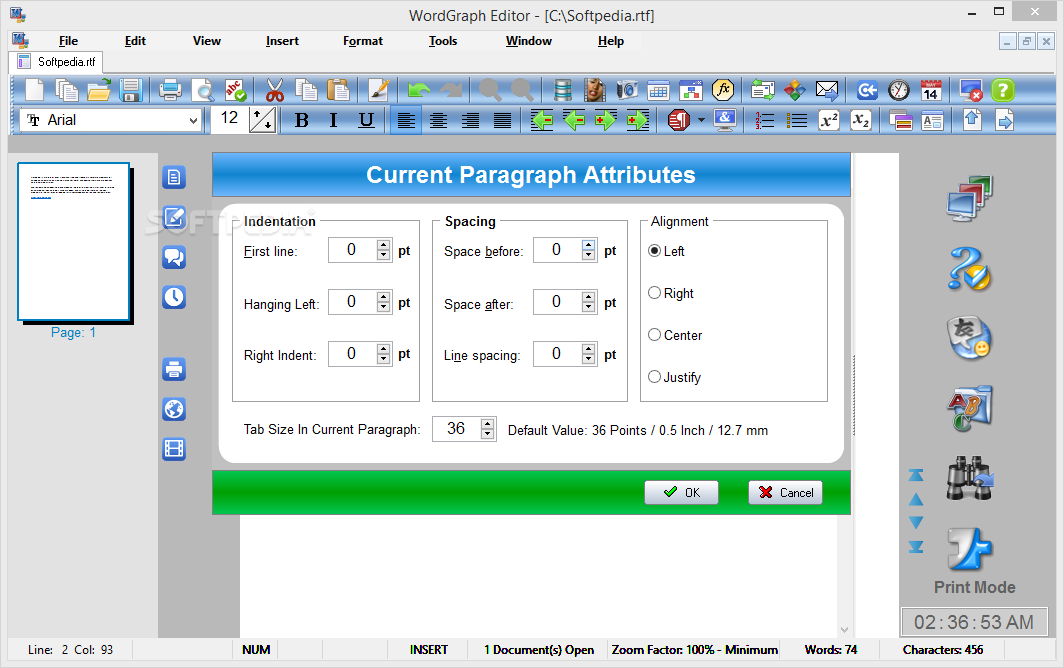The image size is (1064, 668).
Task: Send by email with the envelope icon
Action: point(826,90)
